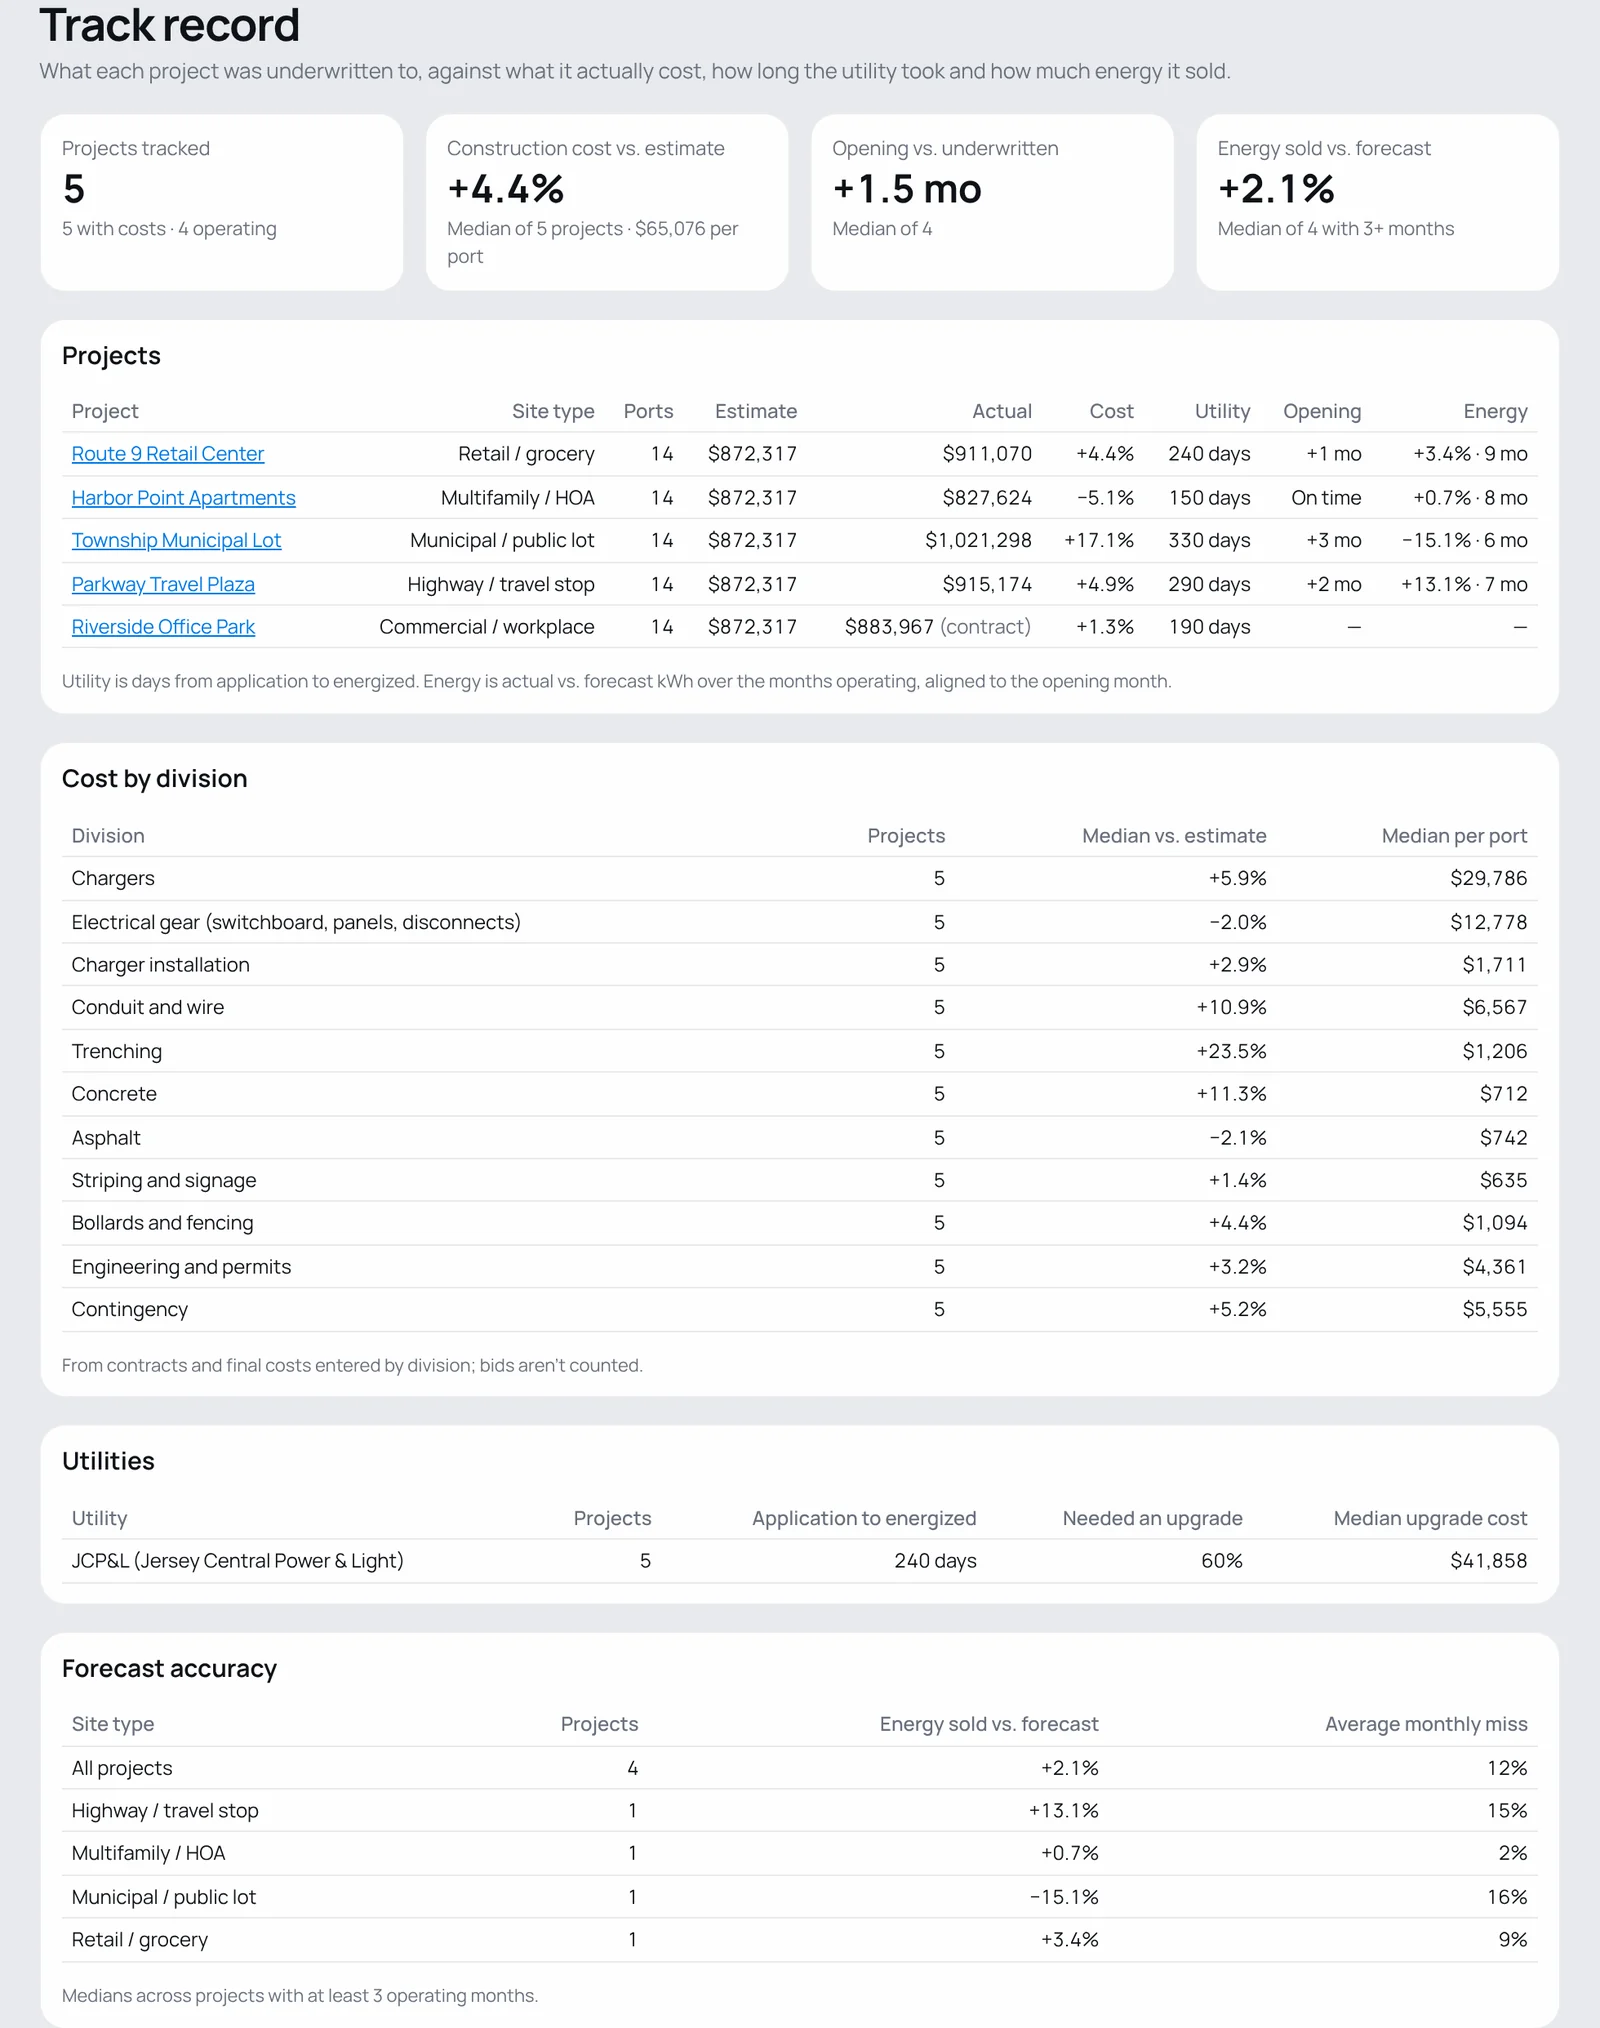Image resolution: width=1600 pixels, height=2028 pixels.
Task: Open the Route 9 Retail Center project
Action: (x=167, y=454)
